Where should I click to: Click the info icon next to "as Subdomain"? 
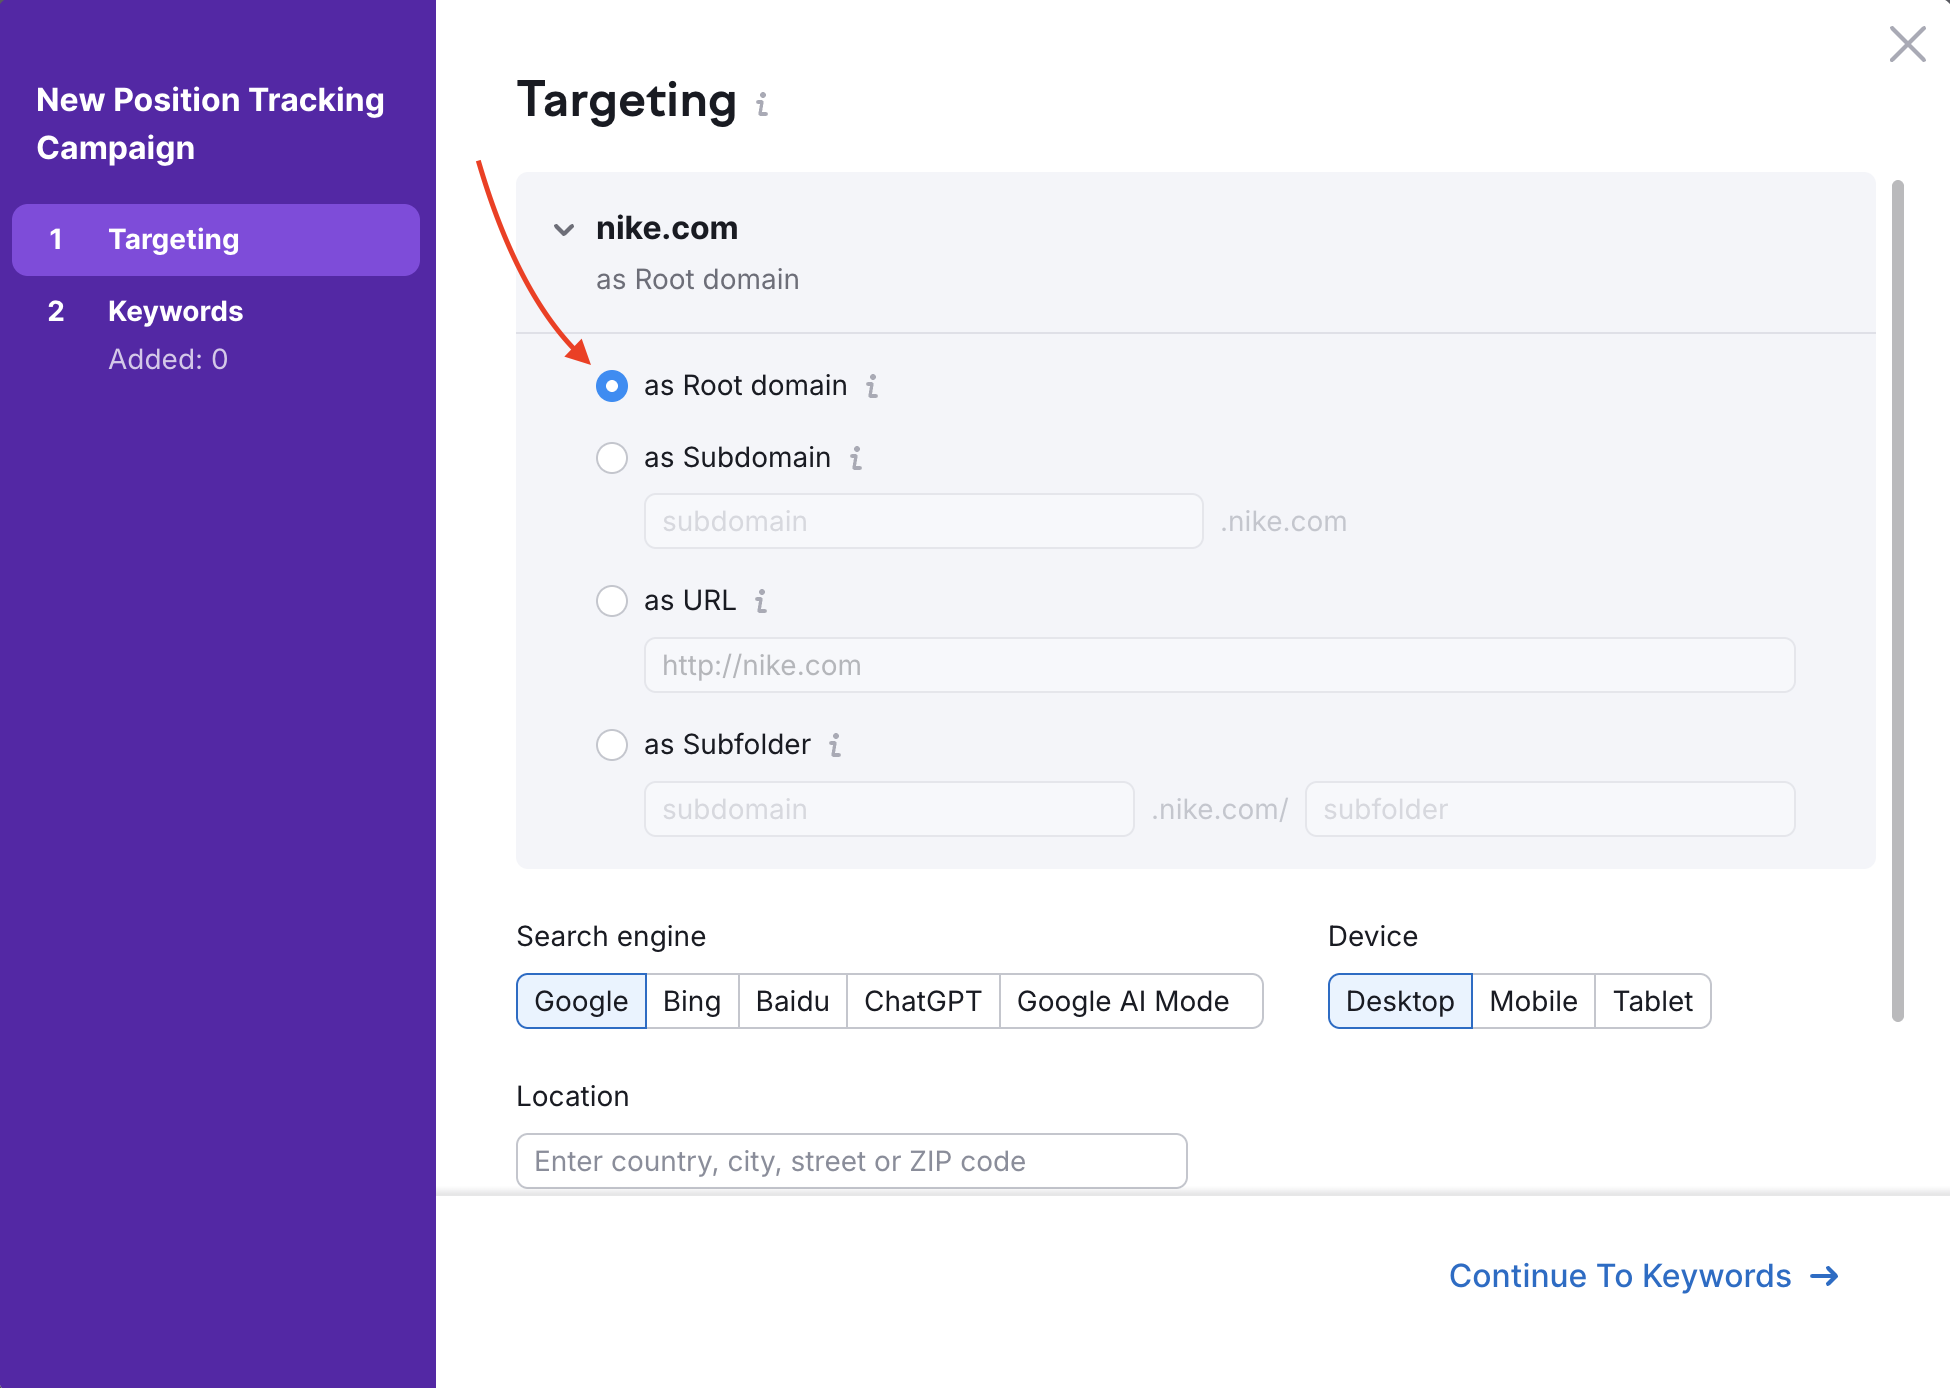(x=855, y=458)
